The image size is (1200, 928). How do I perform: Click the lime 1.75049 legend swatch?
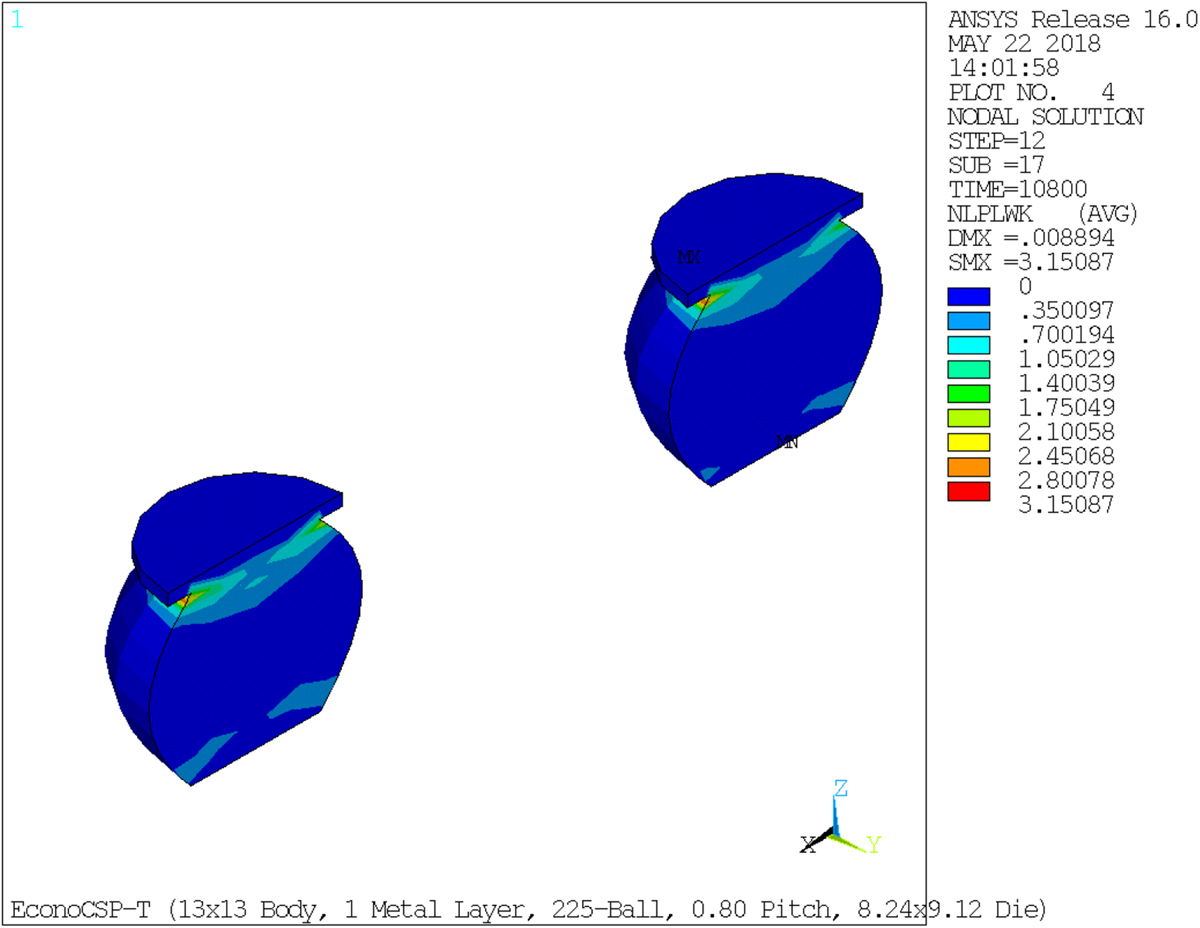pyautogui.click(x=969, y=418)
